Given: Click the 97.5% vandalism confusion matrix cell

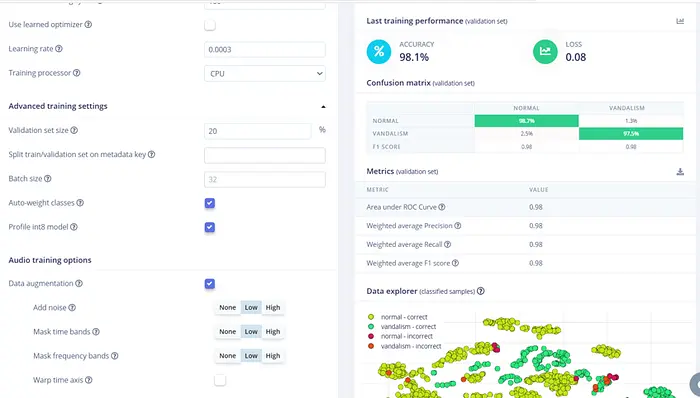Looking at the screenshot, I should (x=631, y=133).
